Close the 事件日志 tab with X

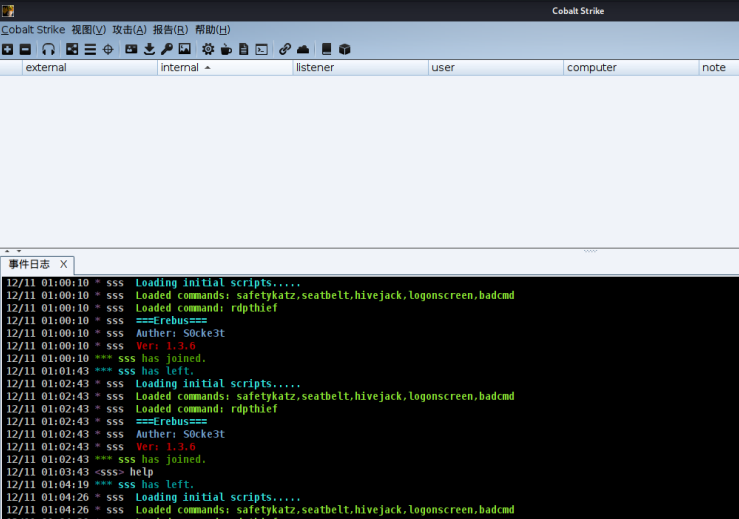click(63, 264)
